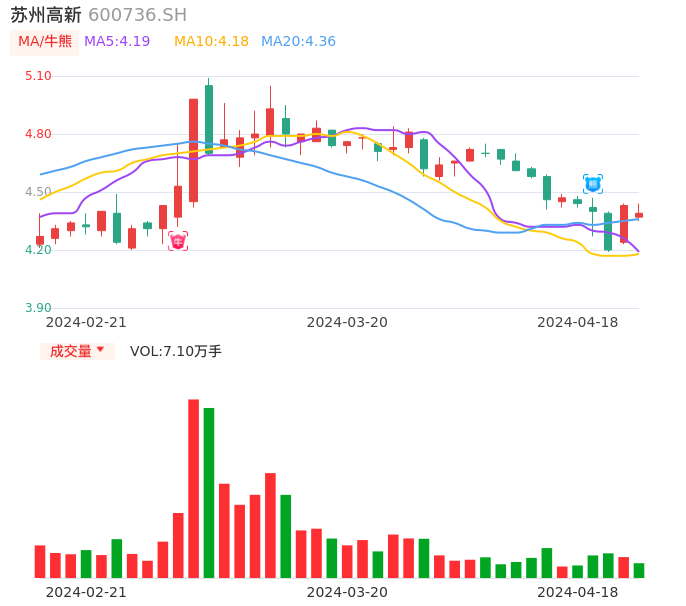Click the MA5:4.19 legend label

tap(117, 42)
